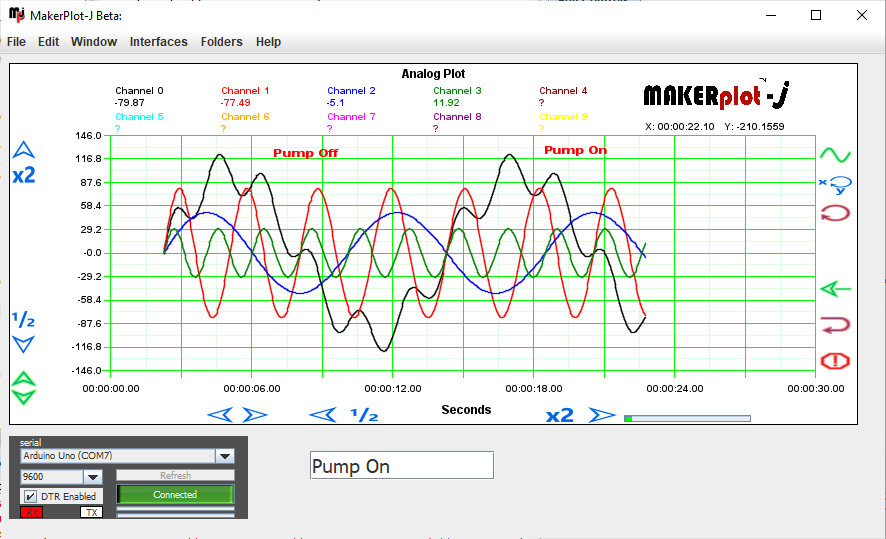The width and height of the screenshot is (886, 539).
Task: Click the green Connected button
Action: click(175, 494)
